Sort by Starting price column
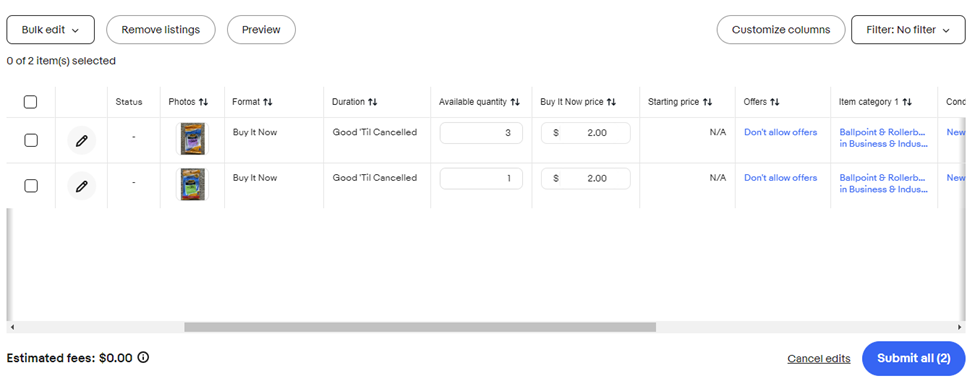The height and width of the screenshot is (381, 975). pyautogui.click(x=707, y=102)
